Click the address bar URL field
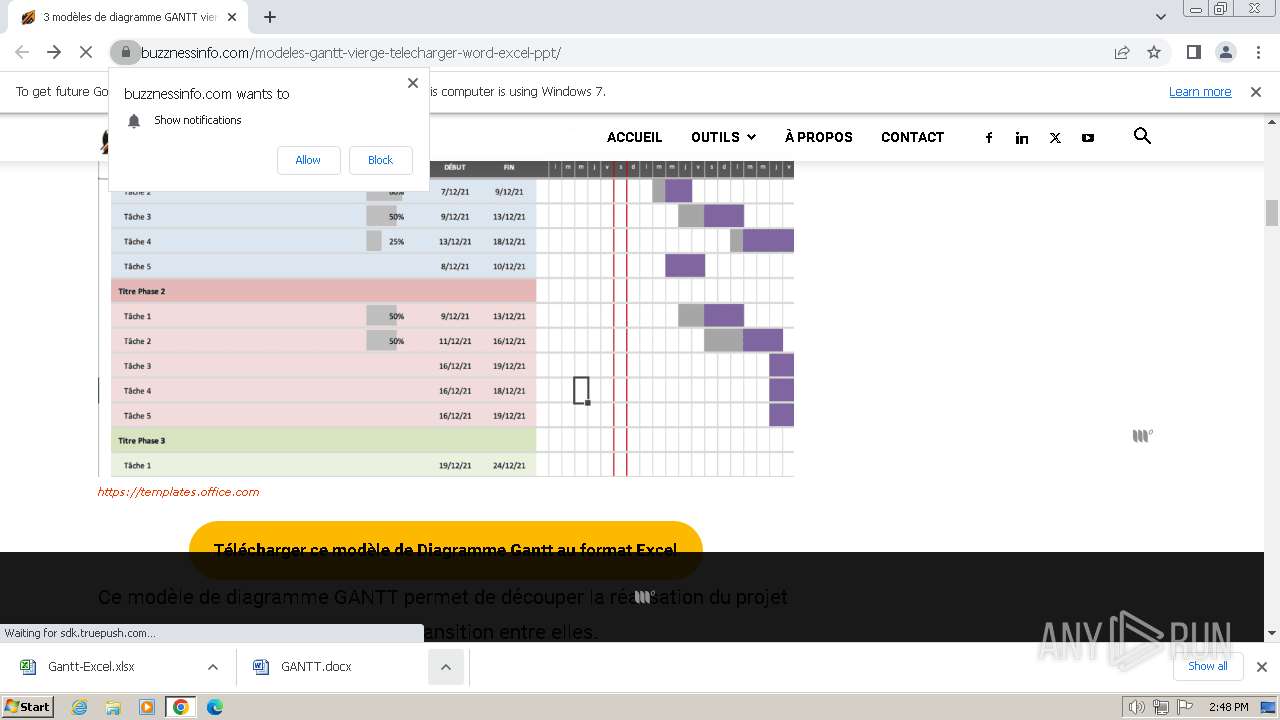The width and height of the screenshot is (1280, 720). click(x=620, y=52)
